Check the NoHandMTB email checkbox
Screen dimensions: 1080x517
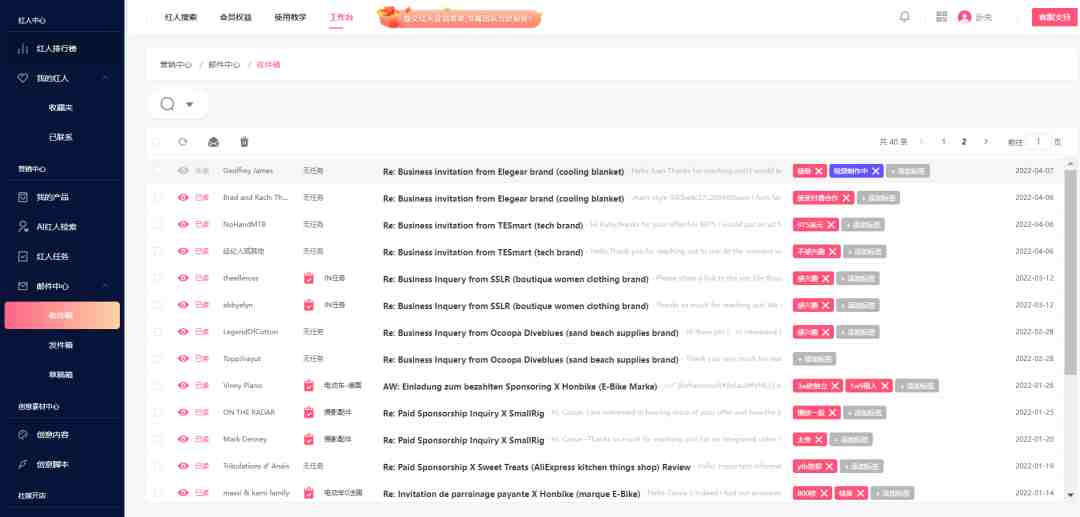tap(158, 224)
